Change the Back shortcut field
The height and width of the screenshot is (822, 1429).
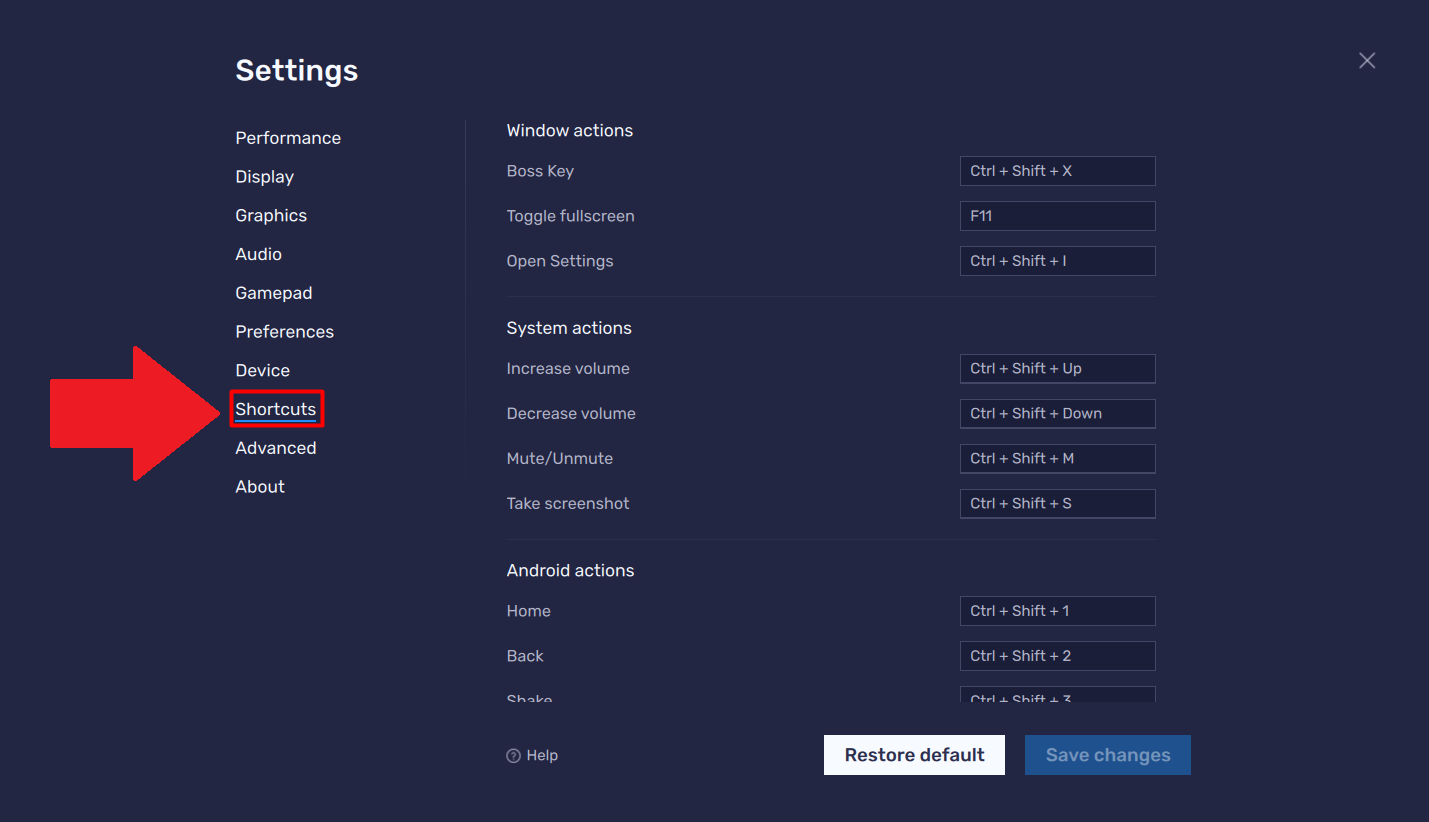(x=1057, y=656)
